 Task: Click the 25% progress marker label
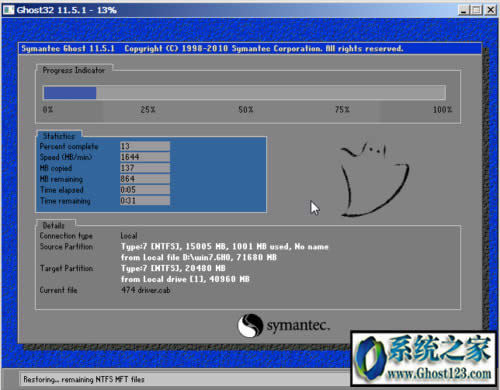pos(148,110)
